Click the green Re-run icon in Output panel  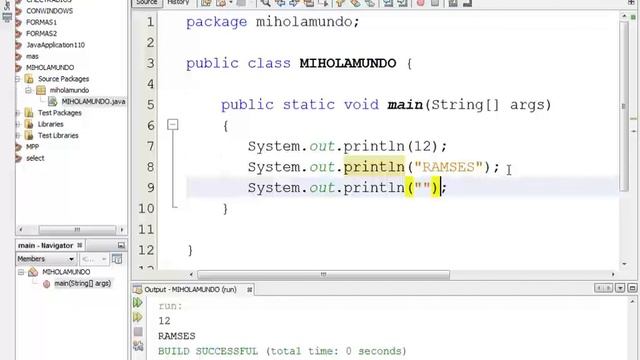[138, 302]
